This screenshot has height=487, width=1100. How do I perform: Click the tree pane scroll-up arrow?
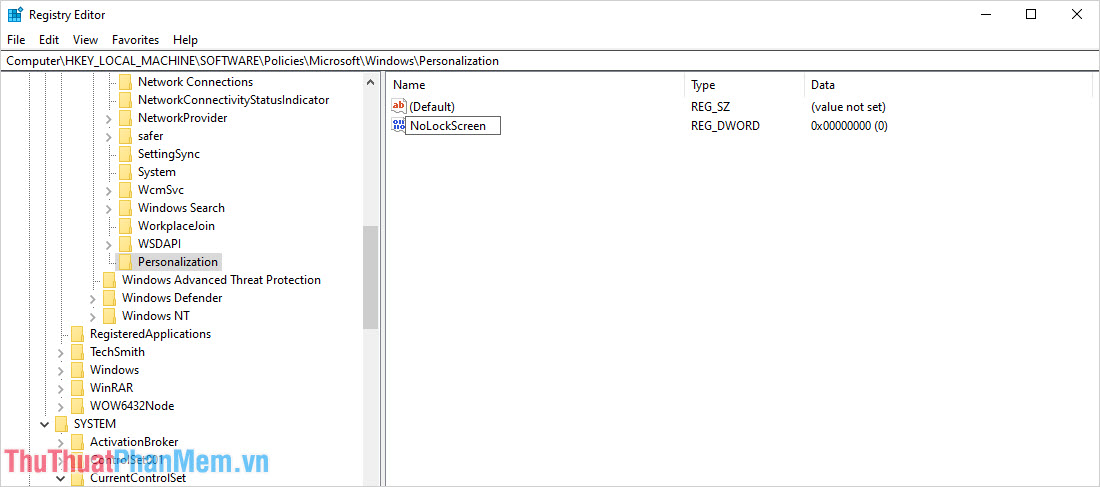pos(370,82)
